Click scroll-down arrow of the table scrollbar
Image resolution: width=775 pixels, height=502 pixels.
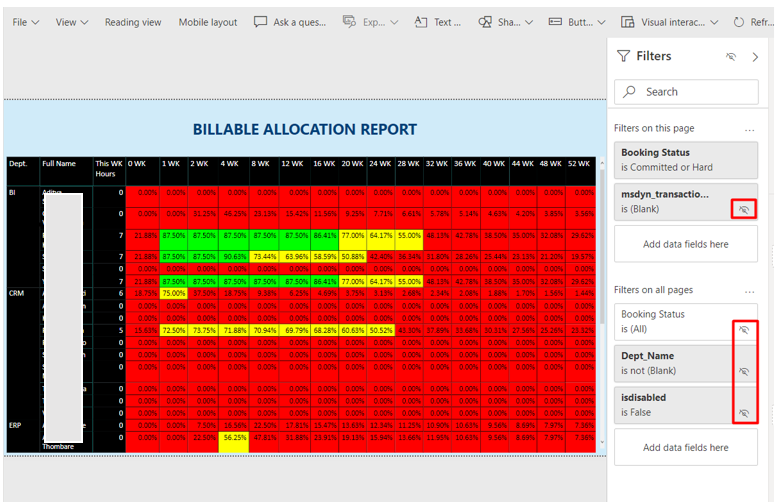602,442
